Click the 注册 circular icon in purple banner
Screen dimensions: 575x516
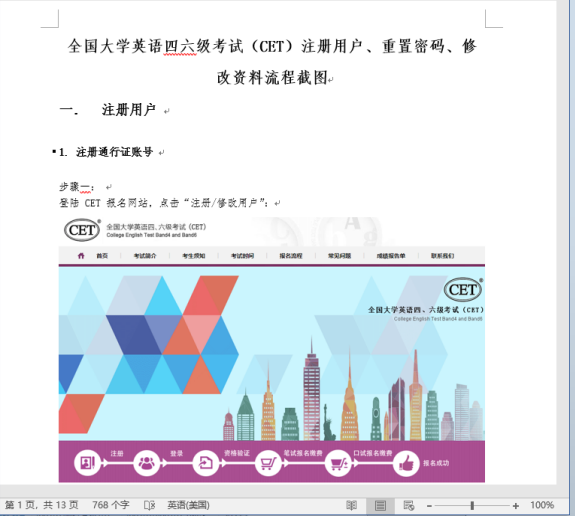pyautogui.click(x=87, y=463)
